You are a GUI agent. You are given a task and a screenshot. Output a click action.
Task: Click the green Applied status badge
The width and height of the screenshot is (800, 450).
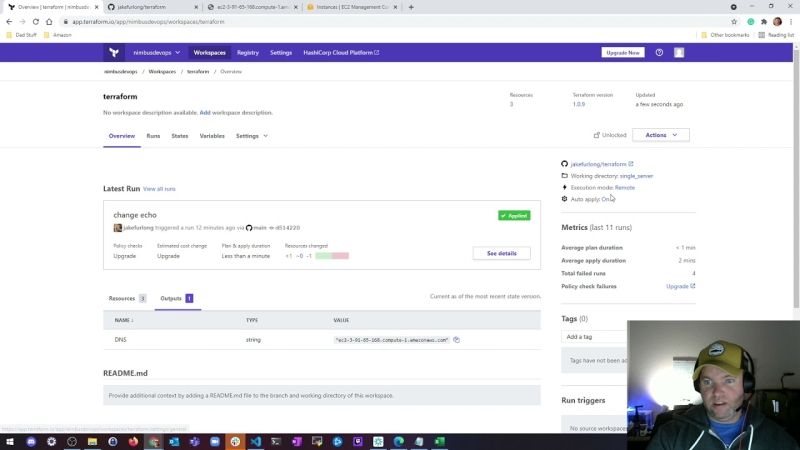click(514, 215)
